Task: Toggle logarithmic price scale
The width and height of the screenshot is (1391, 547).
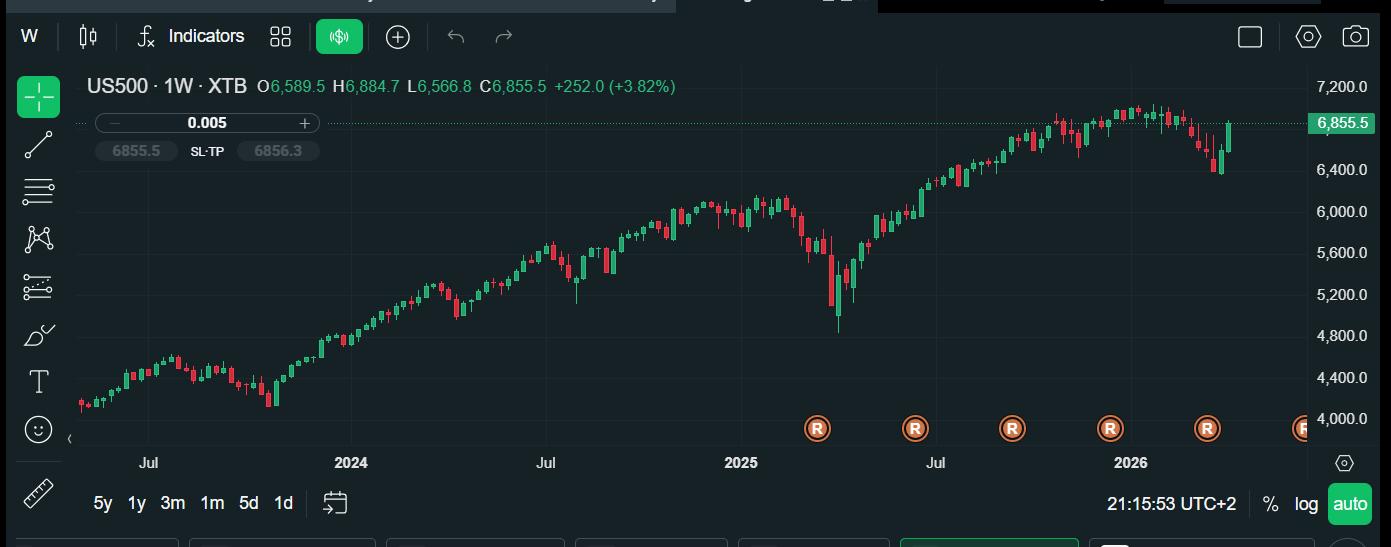Action: (x=1306, y=504)
